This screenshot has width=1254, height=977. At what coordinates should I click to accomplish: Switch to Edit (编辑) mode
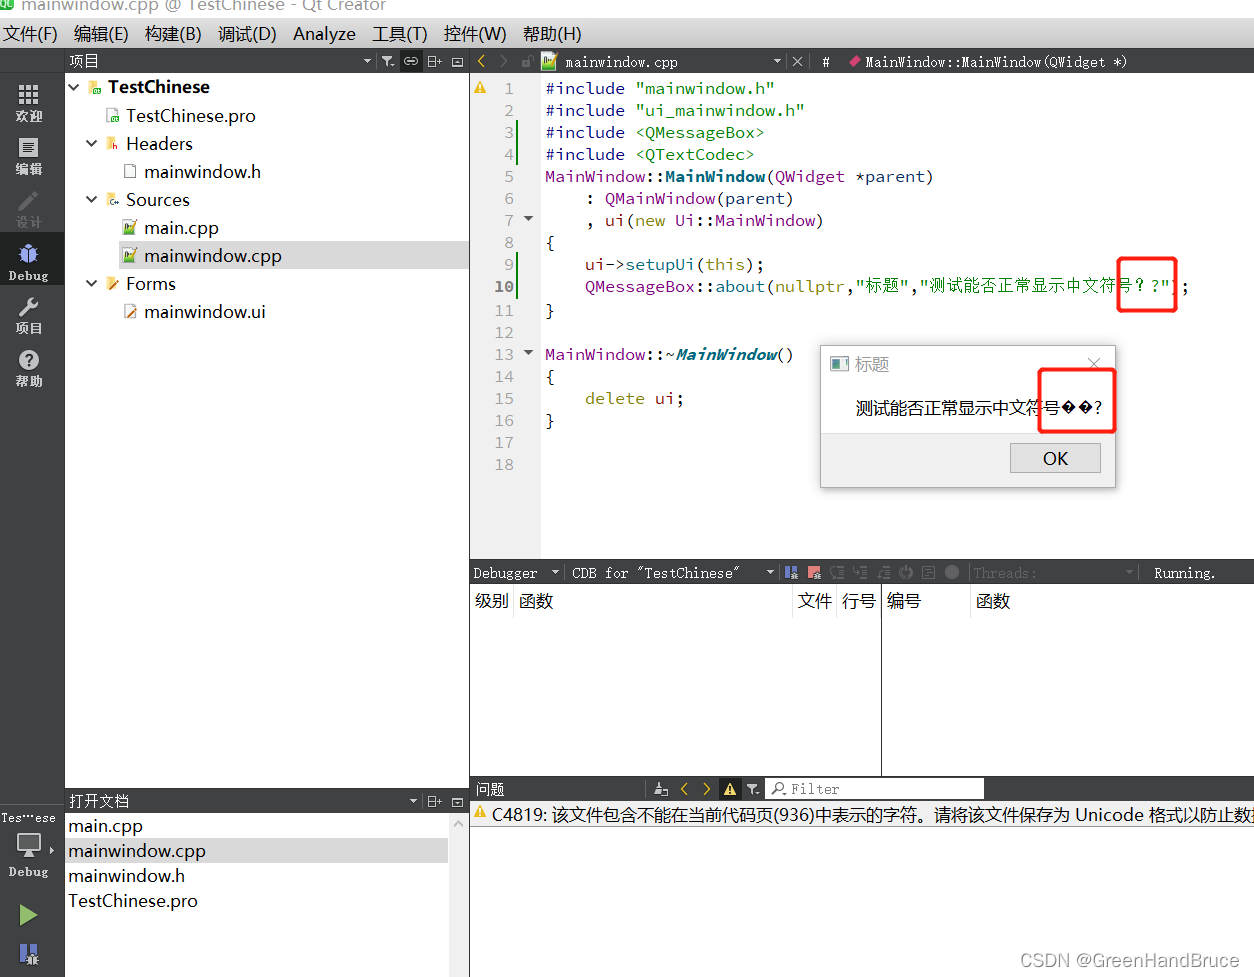click(29, 157)
